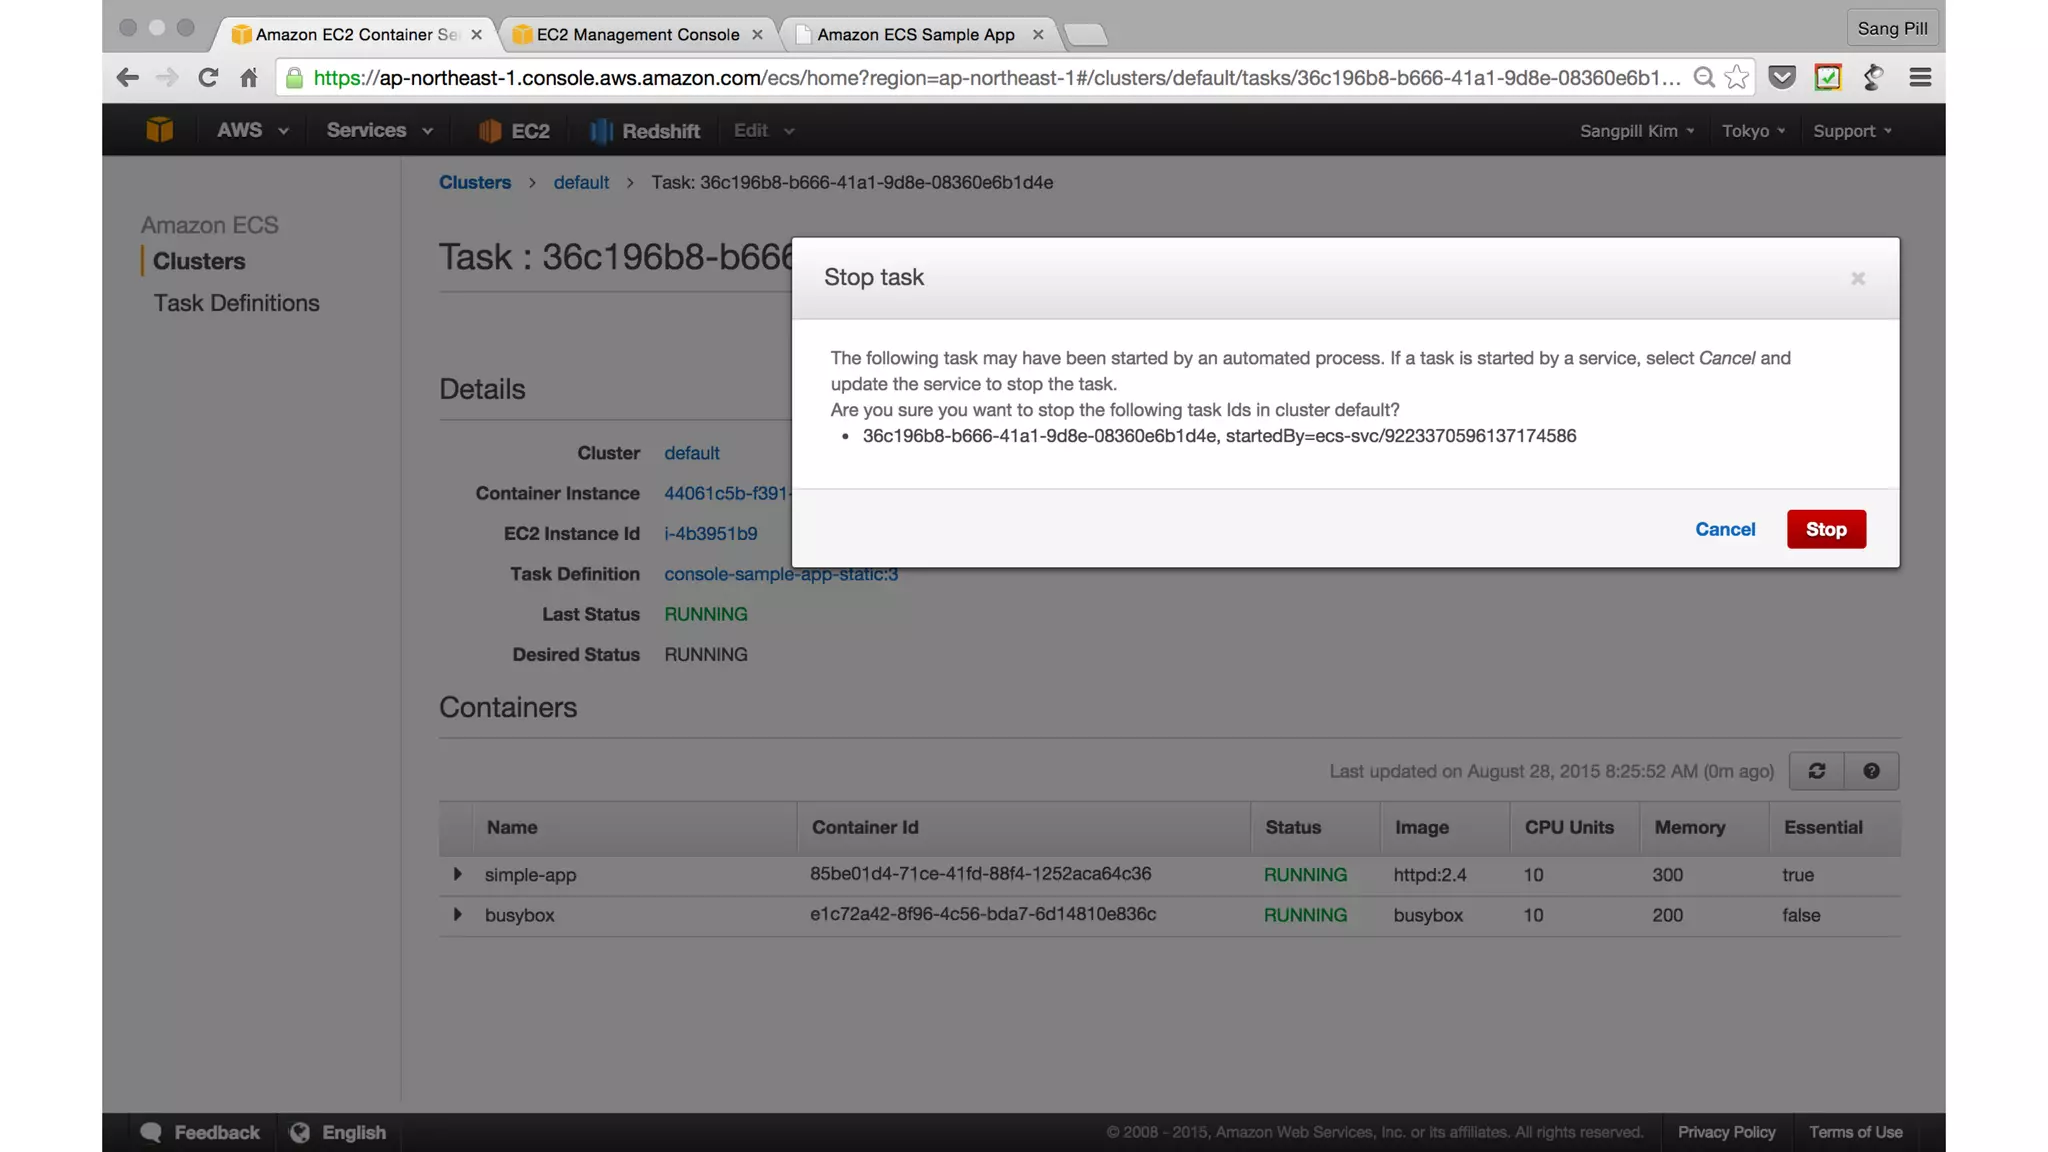
Task: Switch to the EC2 Management Console tab
Action: [637, 35]
